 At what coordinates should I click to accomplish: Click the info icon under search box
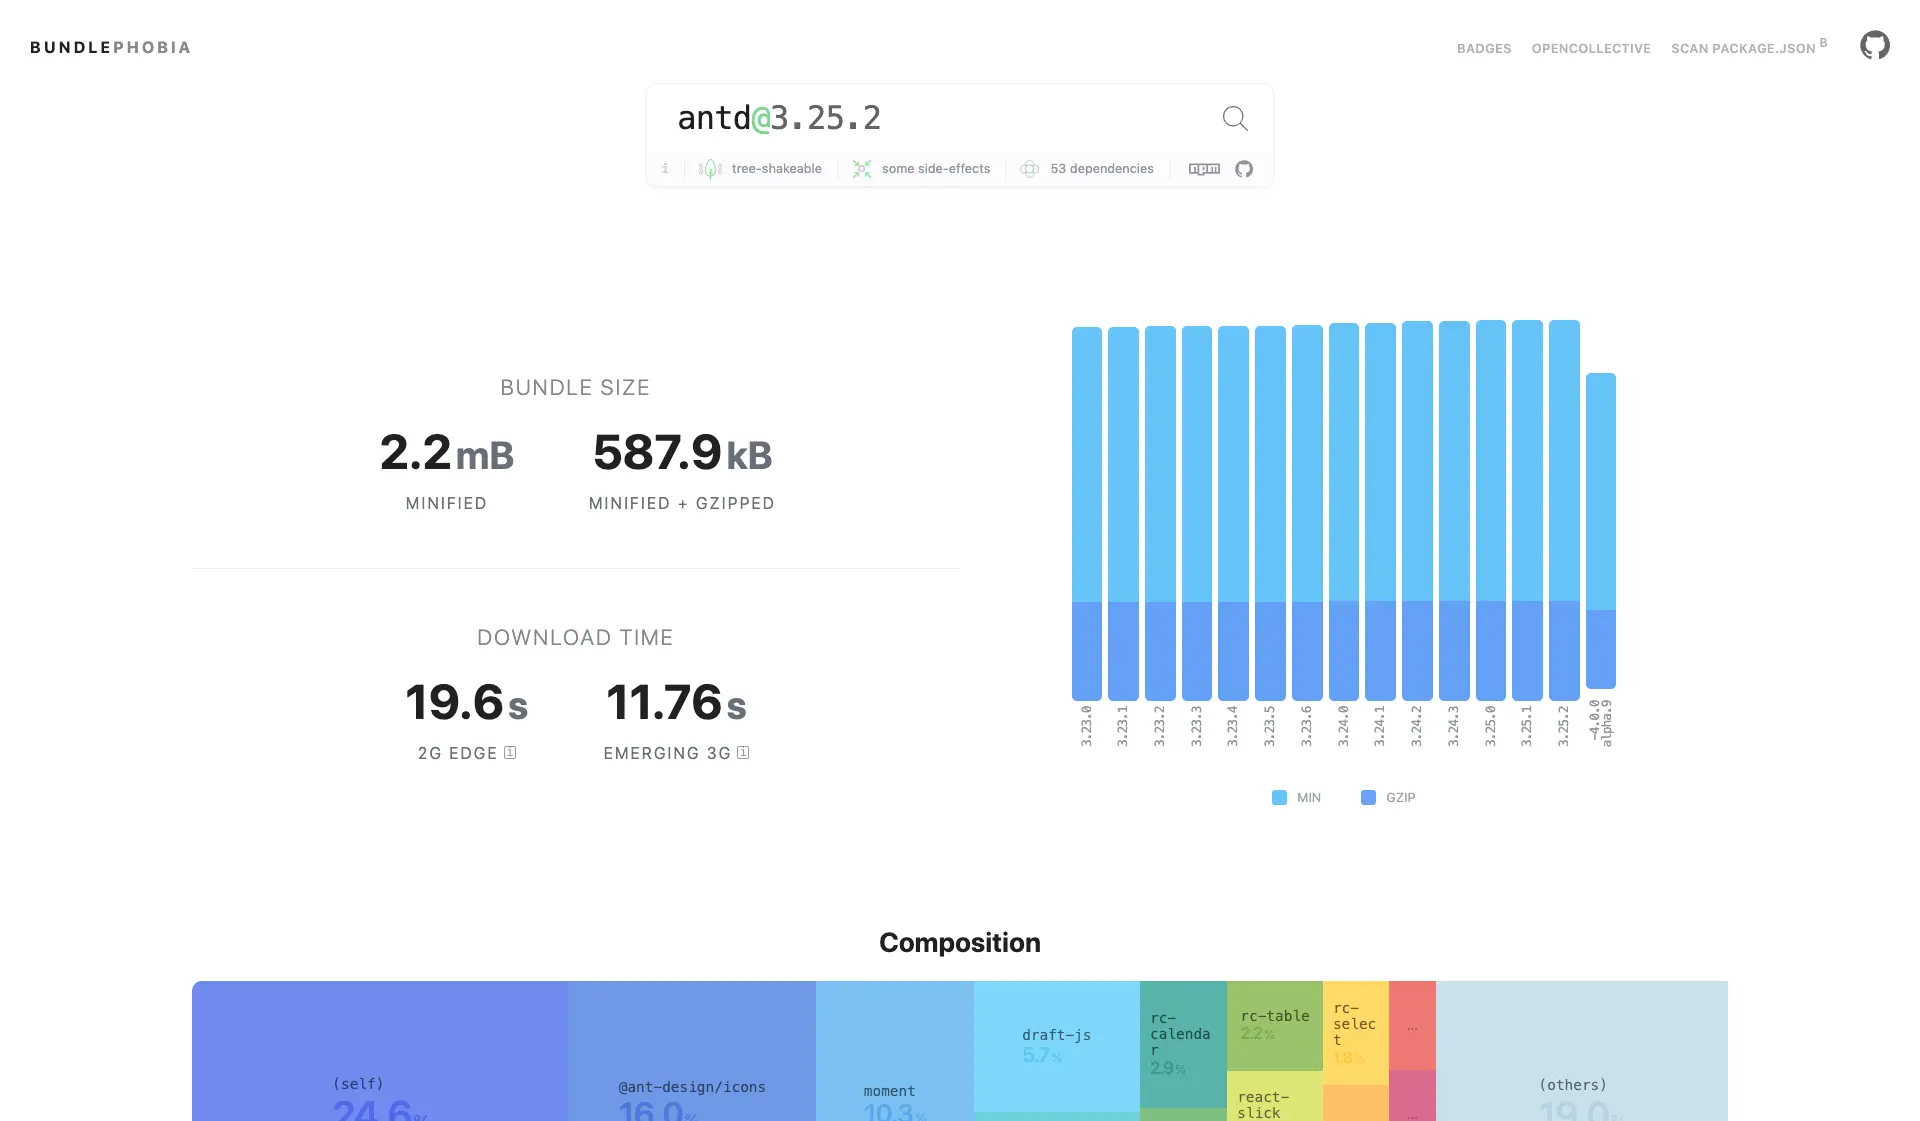click(x=665, y=169)
